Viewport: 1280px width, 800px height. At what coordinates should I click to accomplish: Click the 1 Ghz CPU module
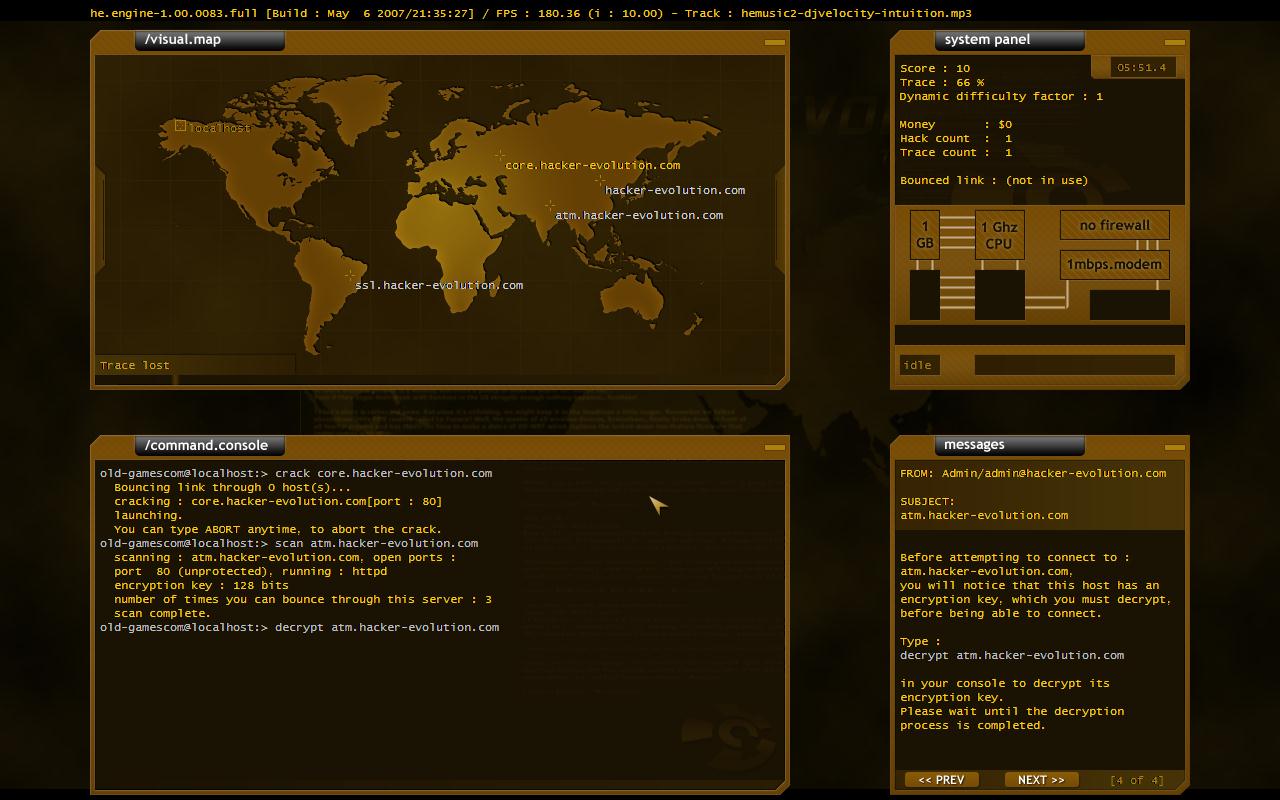999,235
